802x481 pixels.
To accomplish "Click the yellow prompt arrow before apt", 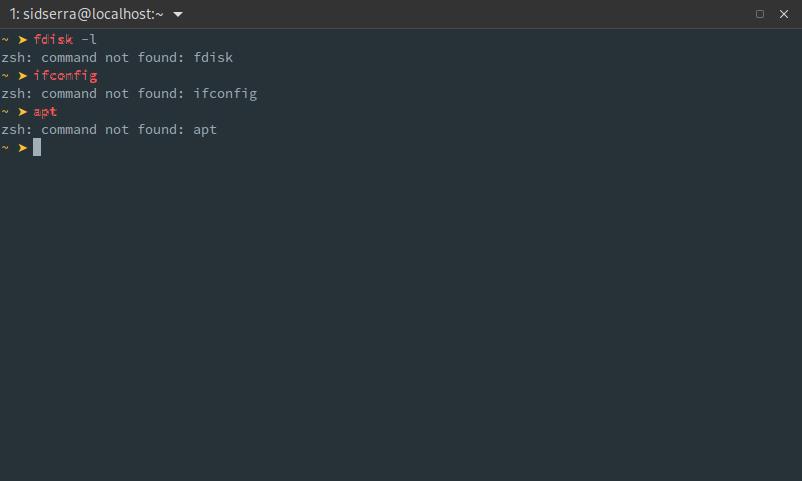I will (22, 112).
